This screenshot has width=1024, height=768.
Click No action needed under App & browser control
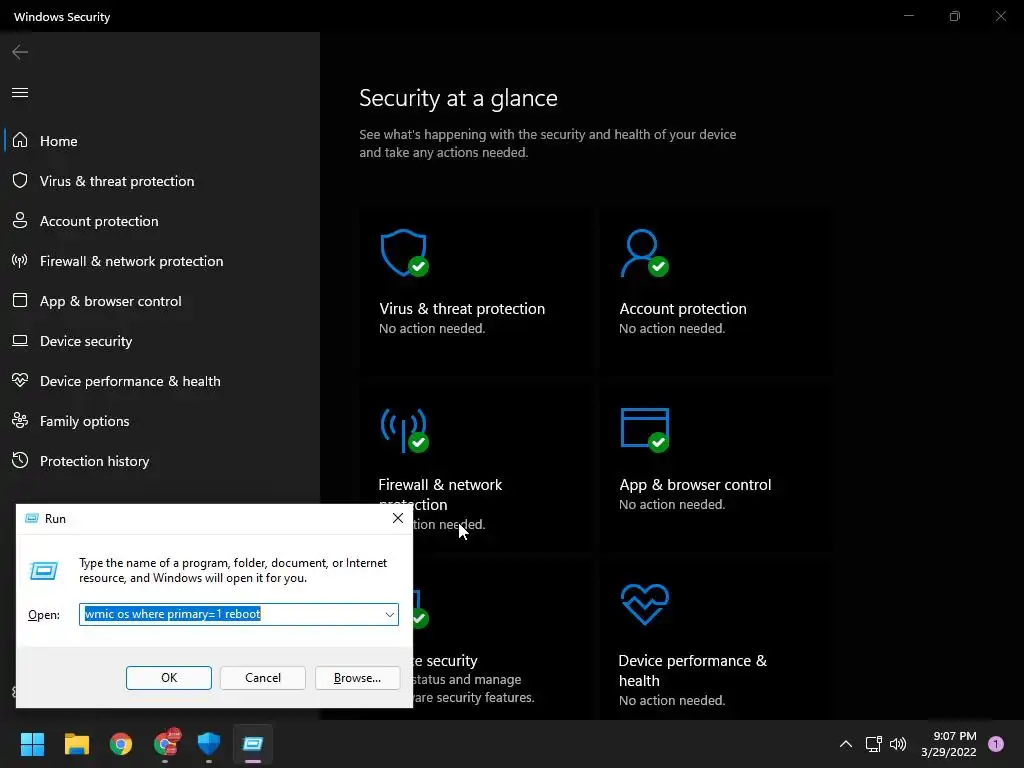pos(672,505)
